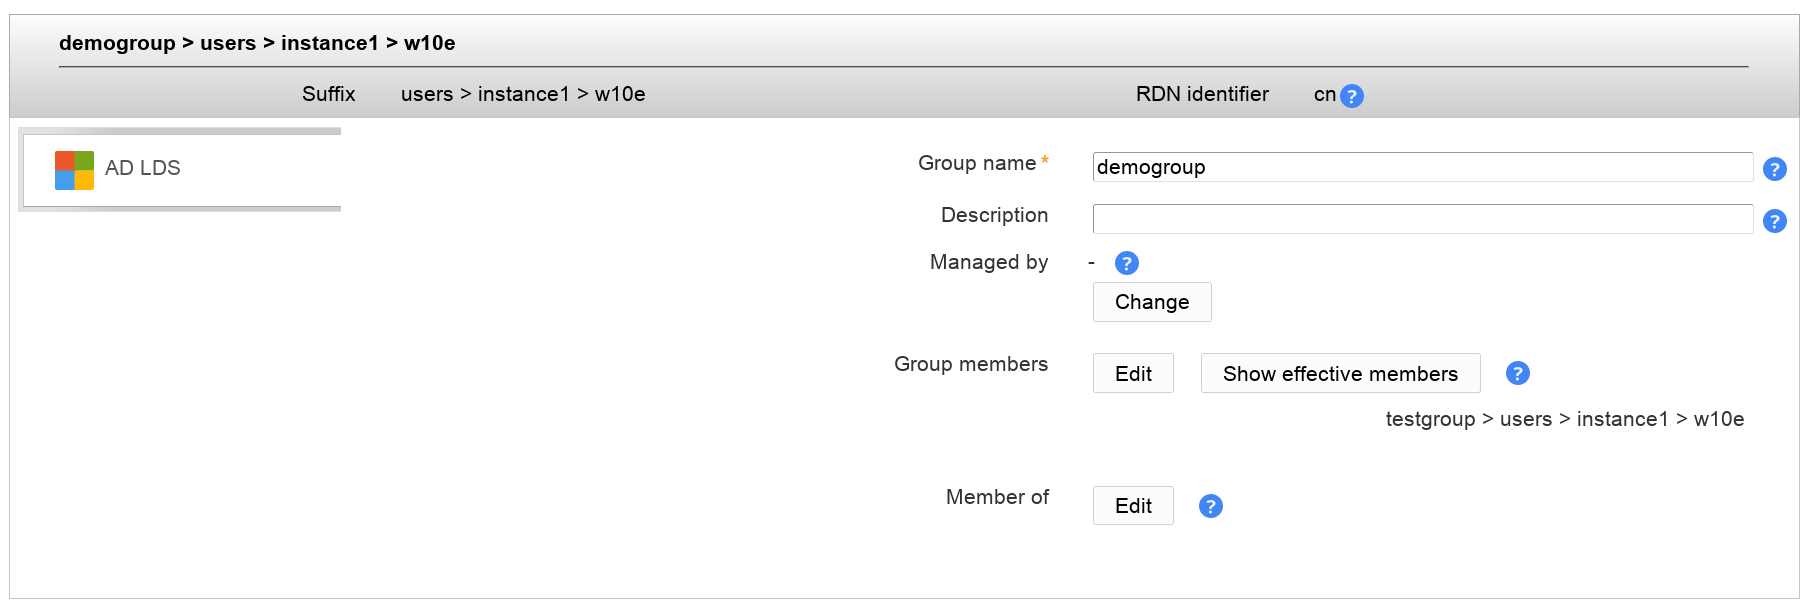Screen dimensions: 1817x615
Task: Click the Suffix value users > instance1 > w10e
Action: (x=522, y=94)
